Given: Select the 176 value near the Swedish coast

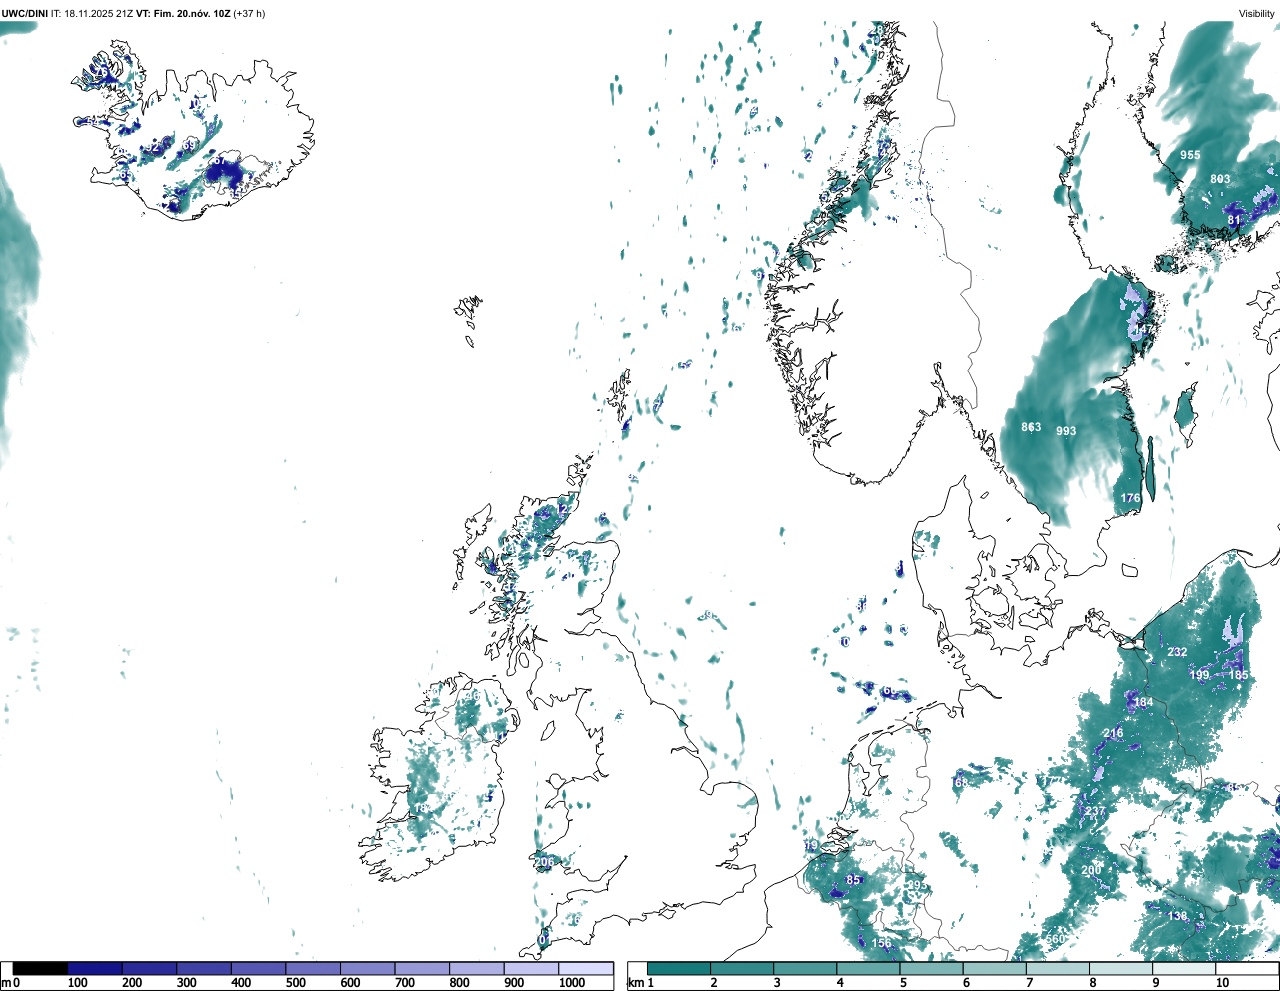Looking at the screenshot, I should (1130, 498).
